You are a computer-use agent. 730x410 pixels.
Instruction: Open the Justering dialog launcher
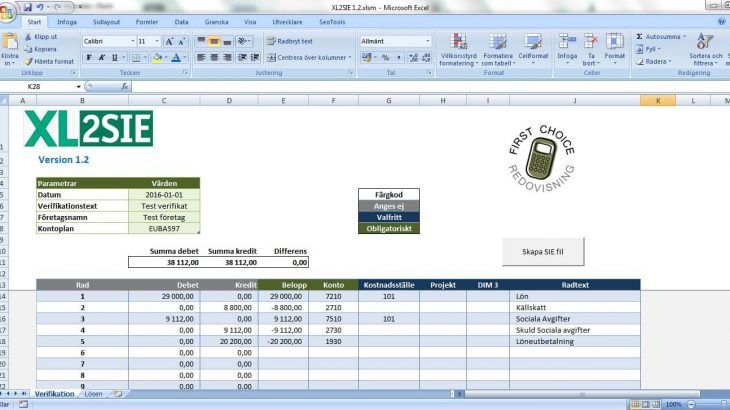[350, 73]
